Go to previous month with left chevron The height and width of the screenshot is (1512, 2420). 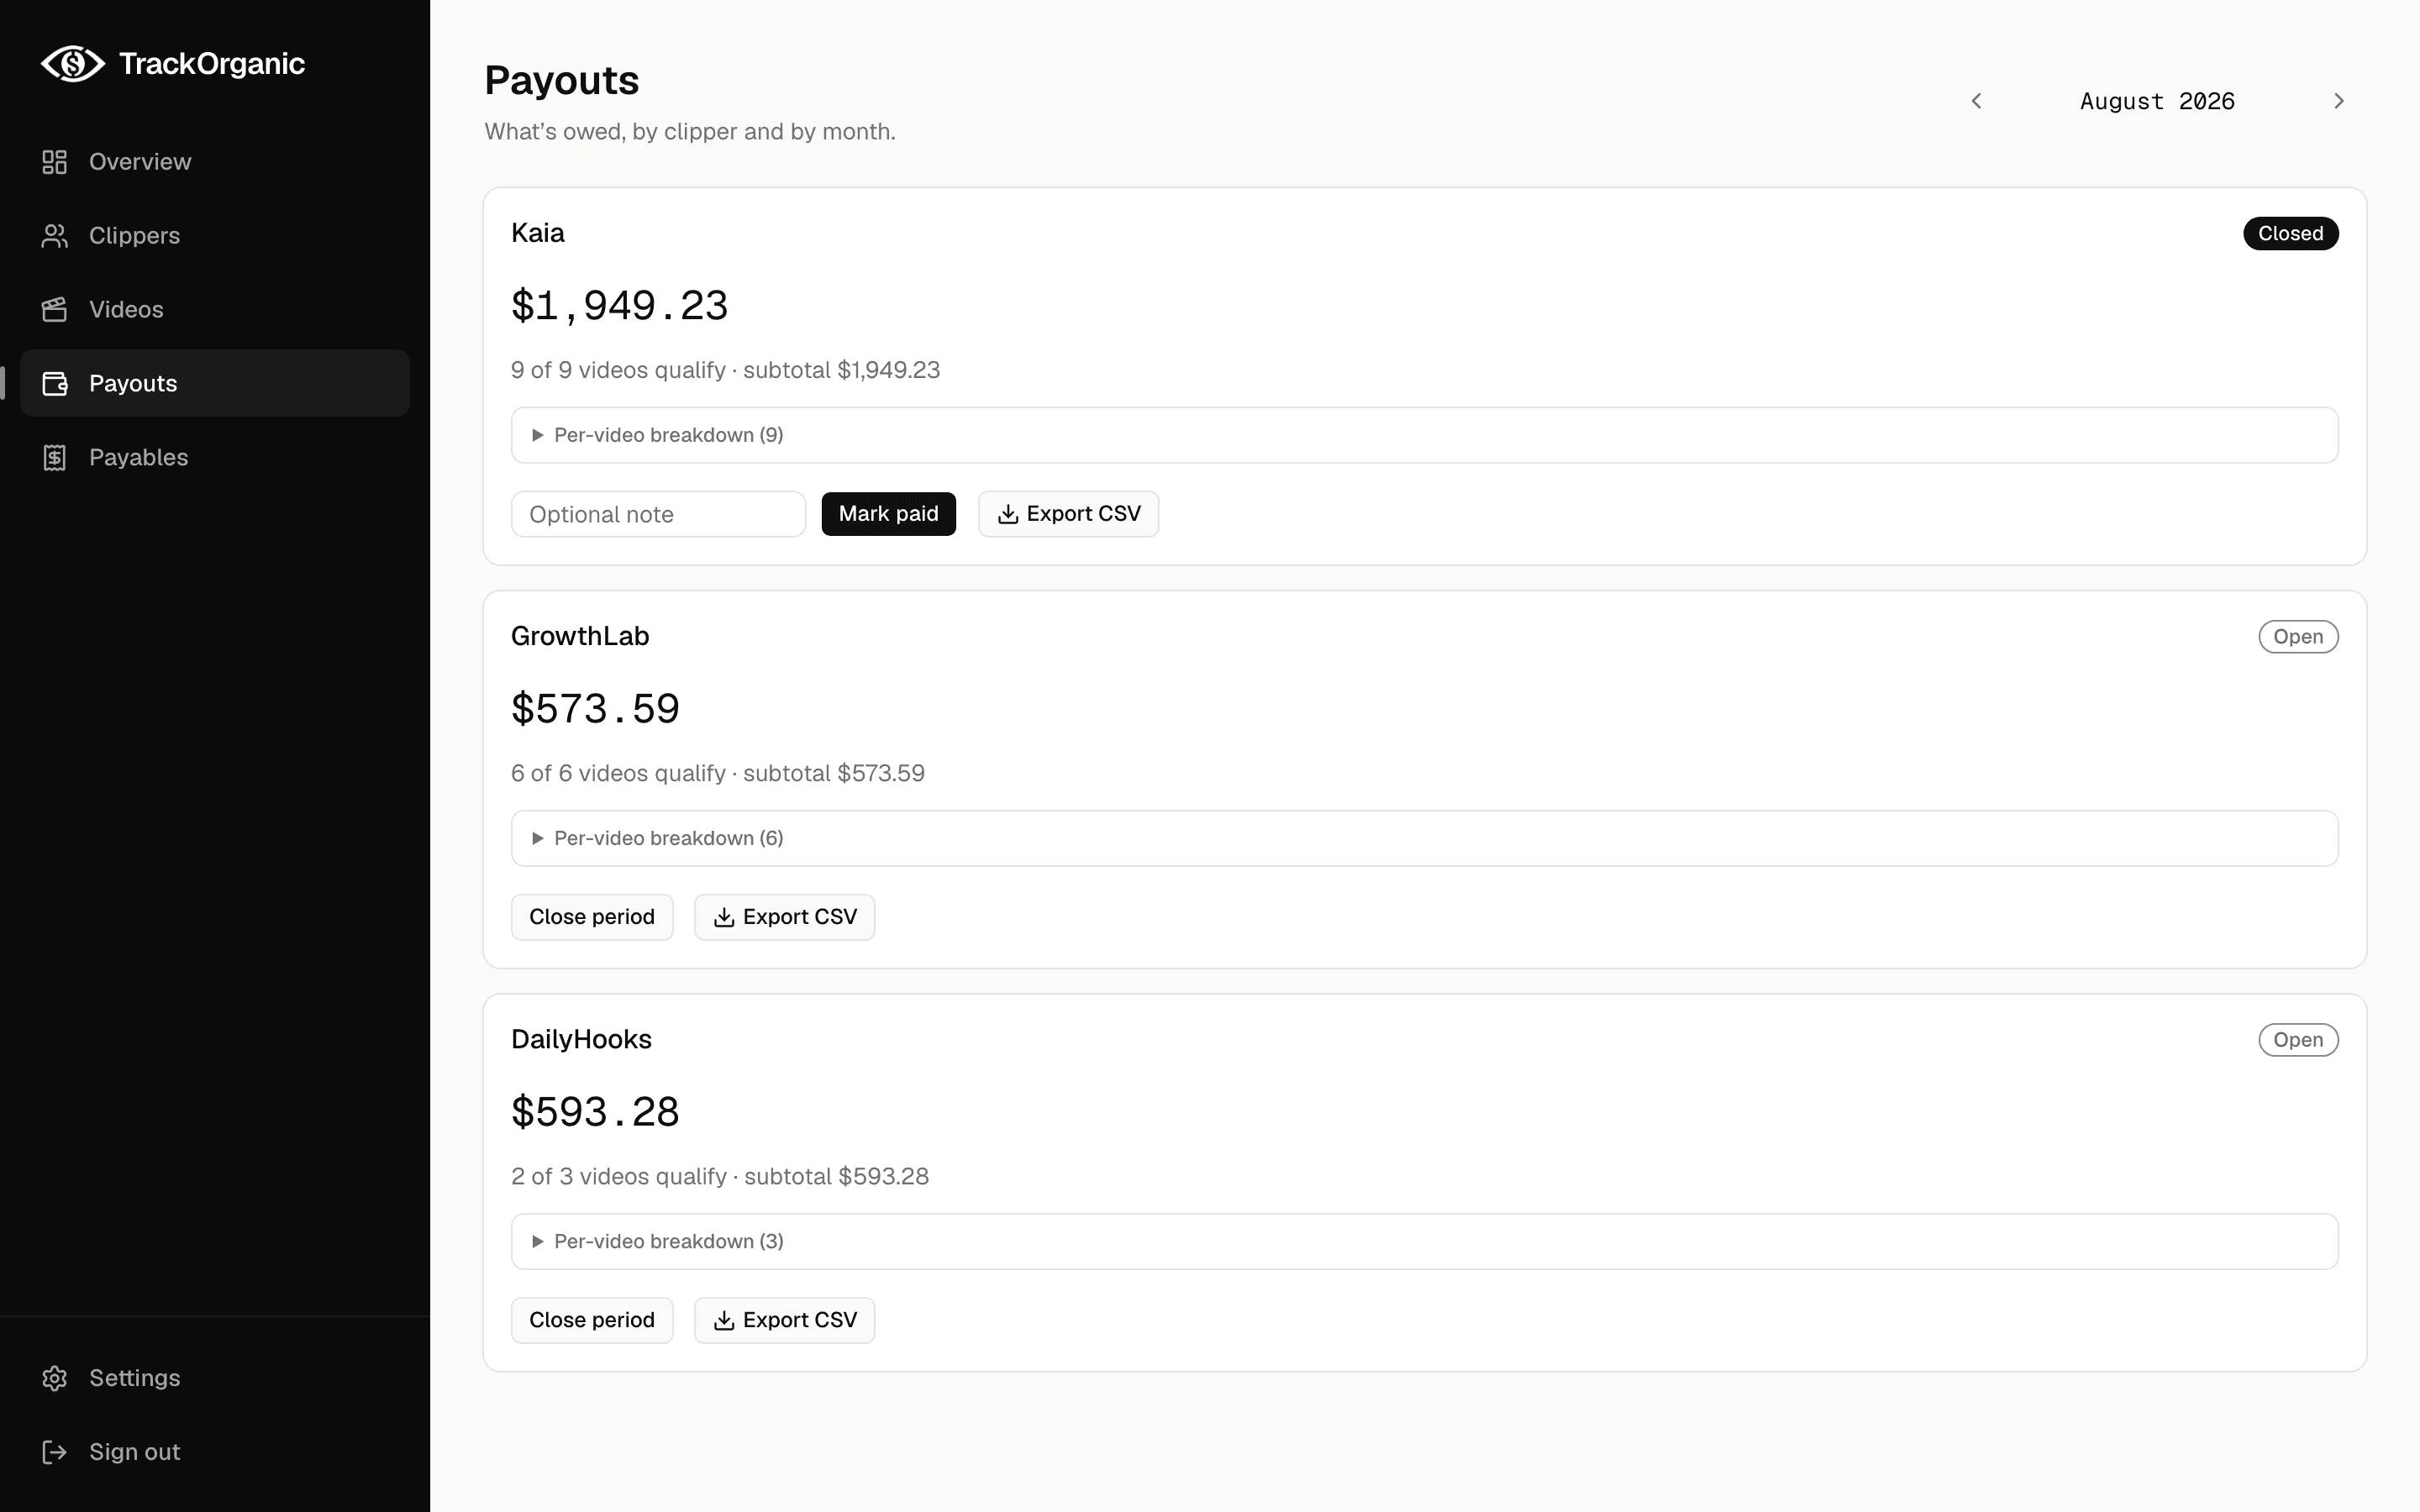tap(1976, 101)
